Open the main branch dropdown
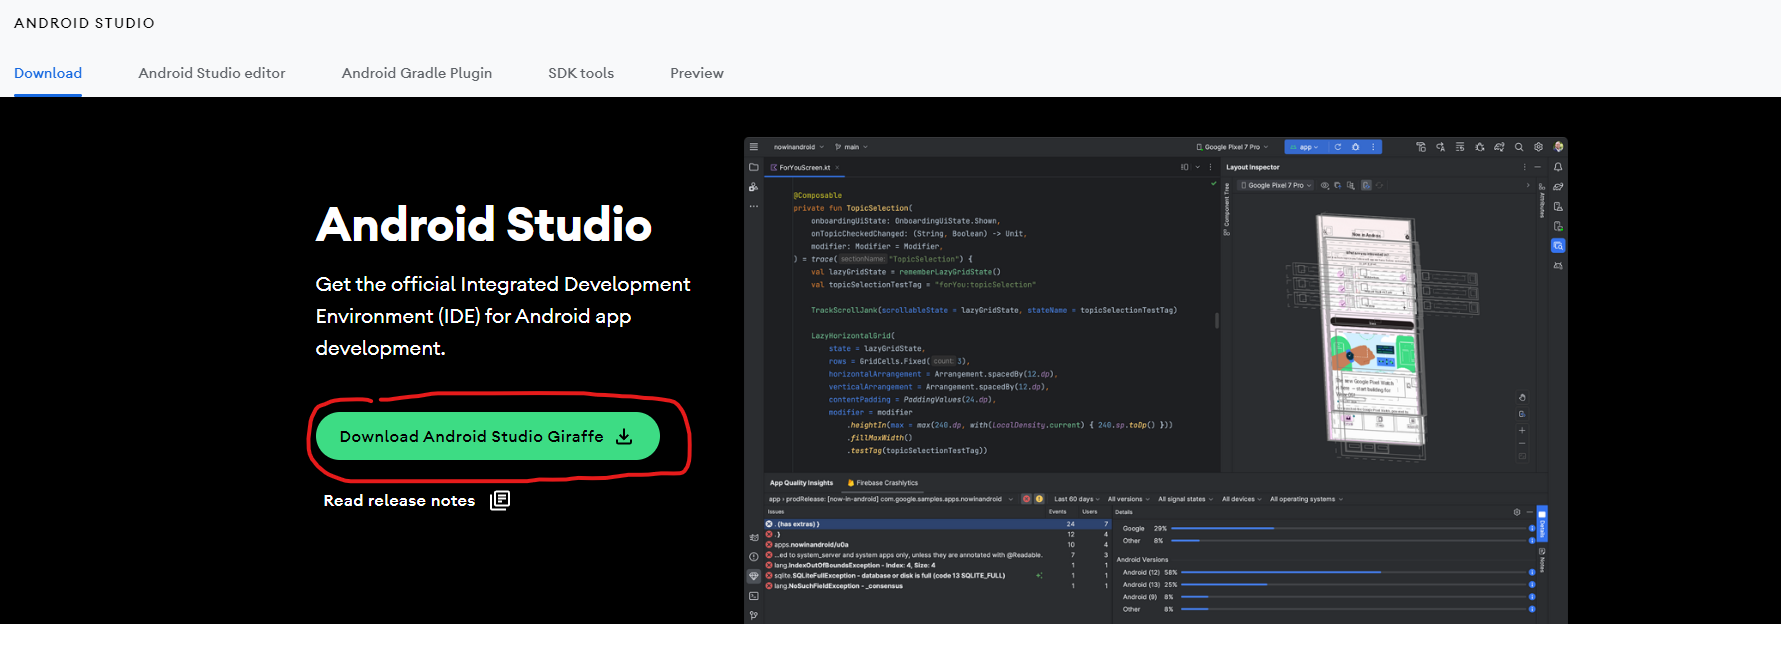This screenshot has width=1781, height=668. (x=851, y=147)
